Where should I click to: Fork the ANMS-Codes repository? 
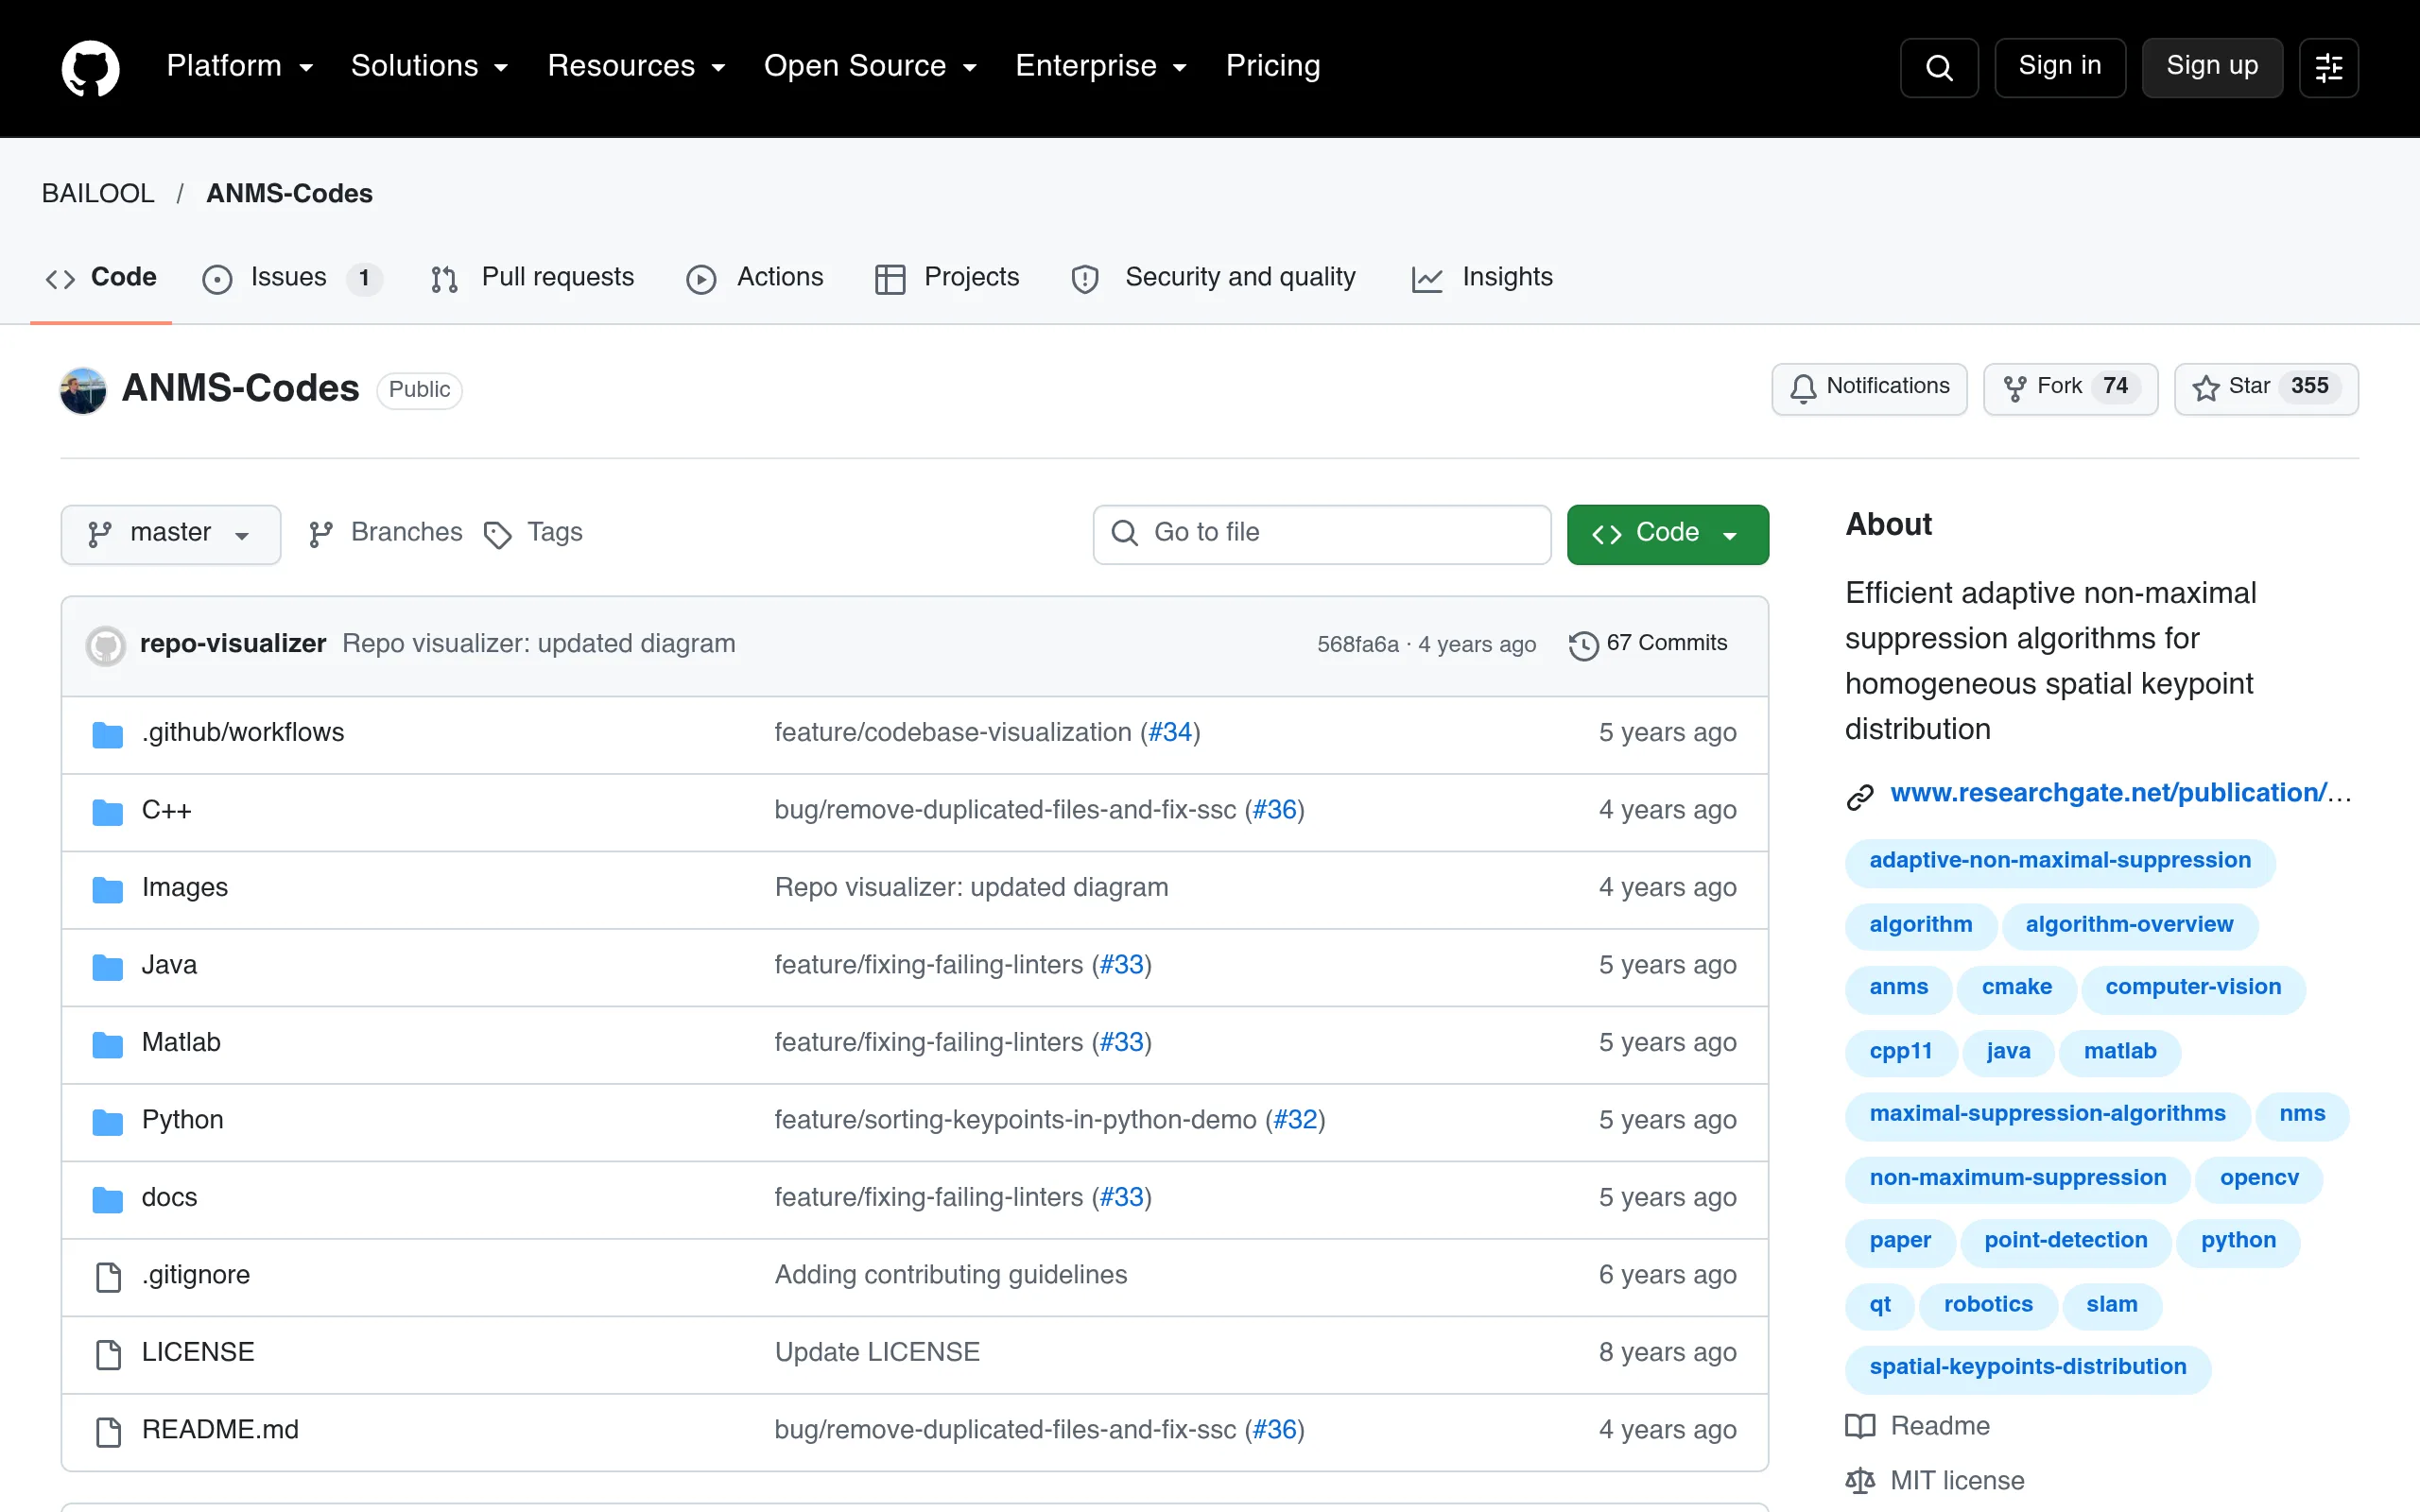pos(2070,388)
